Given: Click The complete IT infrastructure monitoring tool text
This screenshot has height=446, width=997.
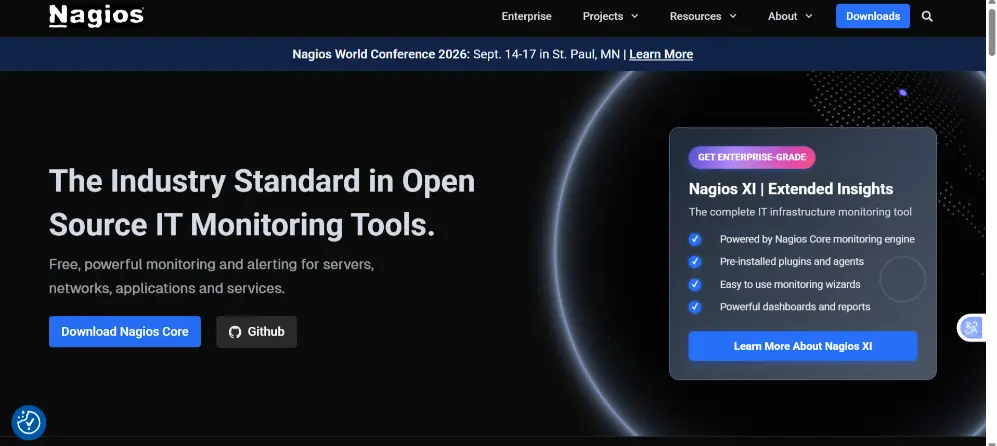Looking at the screenshot, I should point(800,212).
